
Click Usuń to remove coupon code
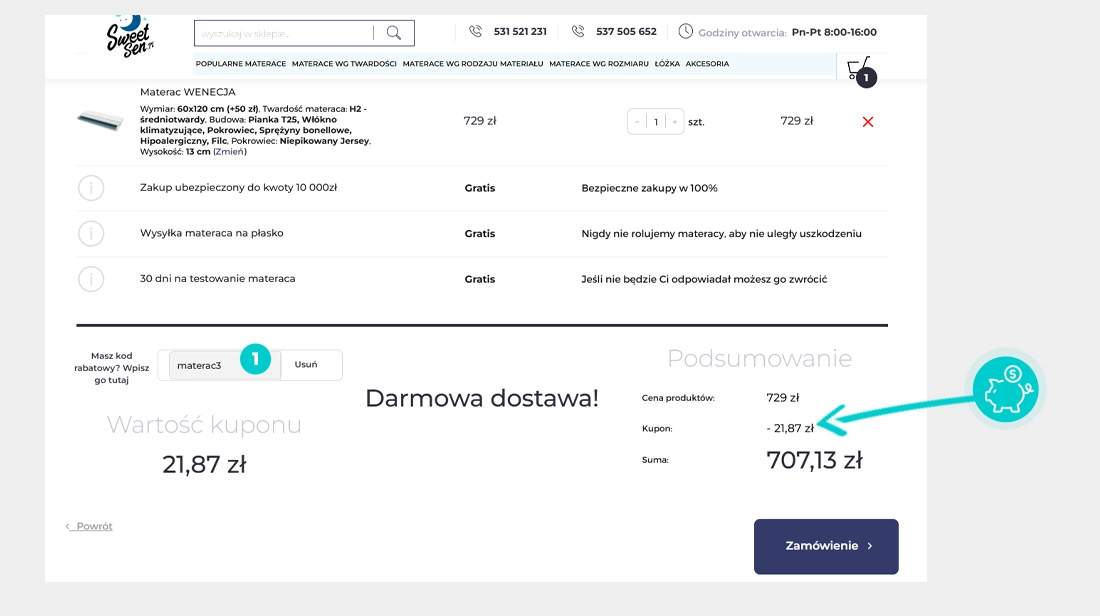pos(306,365)
